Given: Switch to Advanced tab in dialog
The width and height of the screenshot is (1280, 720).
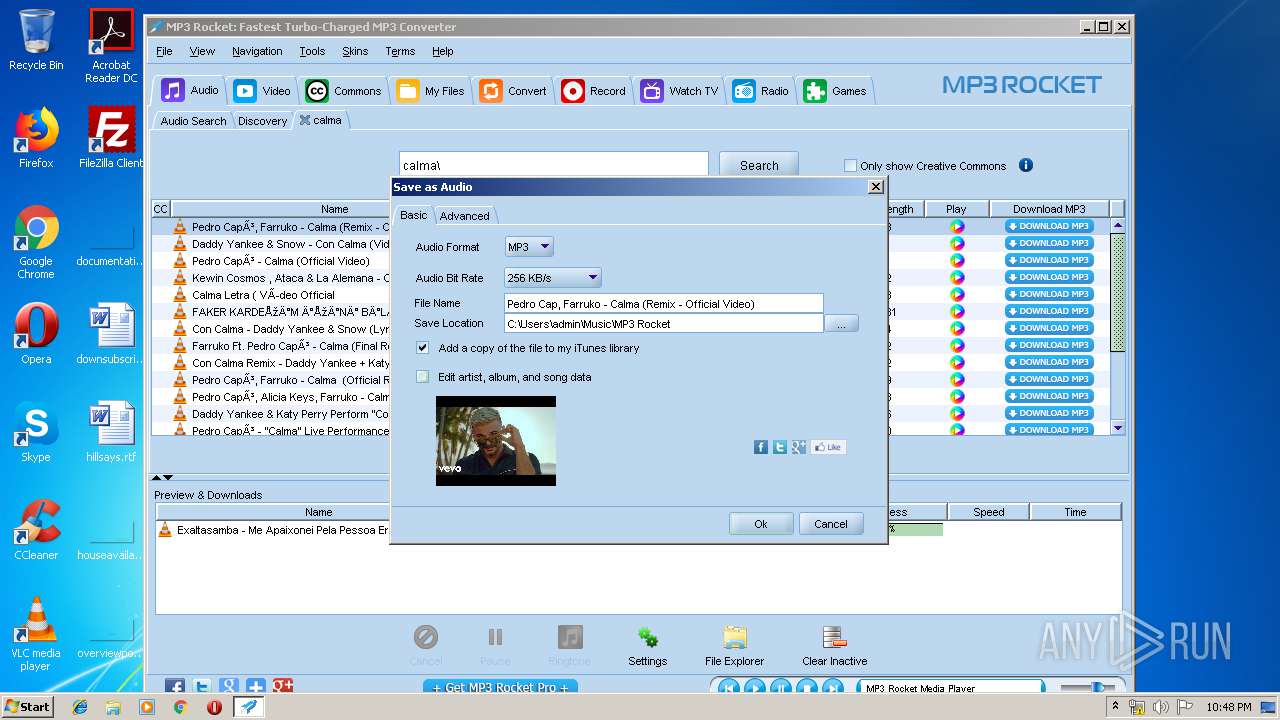Looking at the screenshot, I should click(x=465, y=216).
